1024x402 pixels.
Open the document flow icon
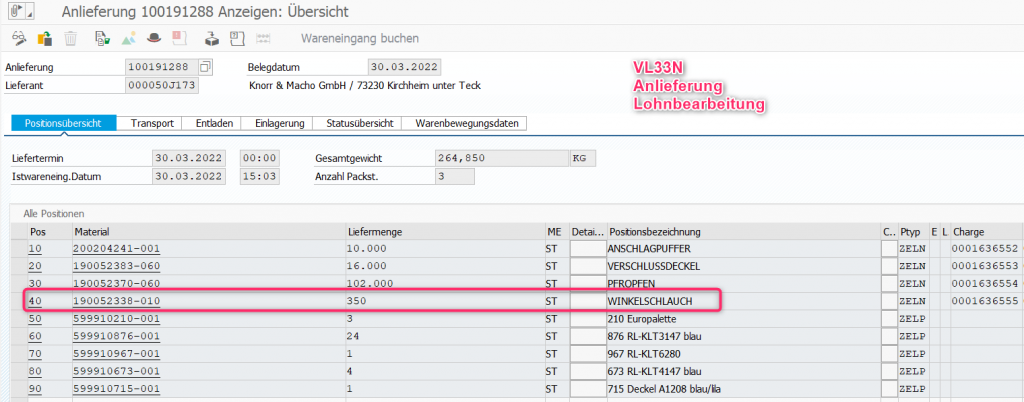101,39
